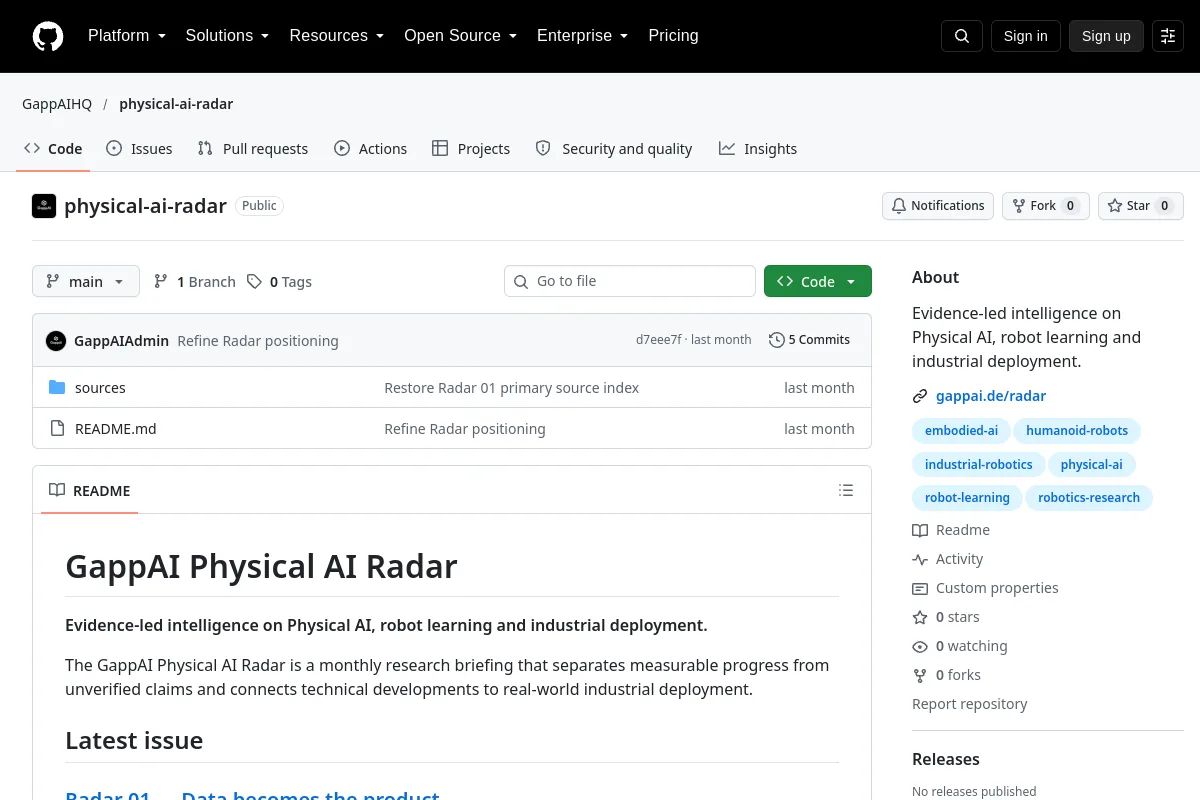Screen dimensions: 1200x800
Task: Open the Platform dropdown menu
Action: click(127, 36)
